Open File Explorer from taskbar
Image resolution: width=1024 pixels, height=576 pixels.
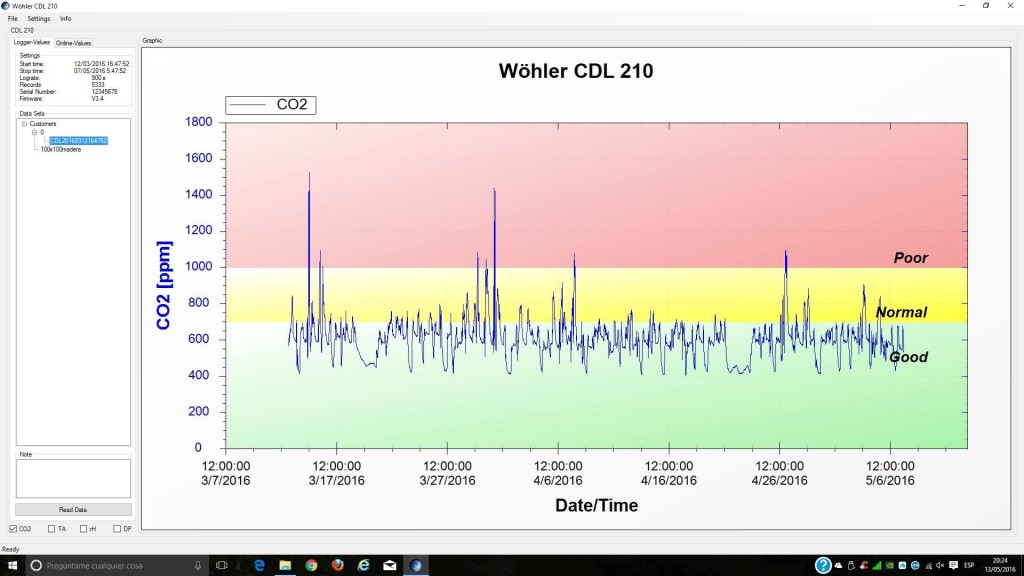[285, 566]
